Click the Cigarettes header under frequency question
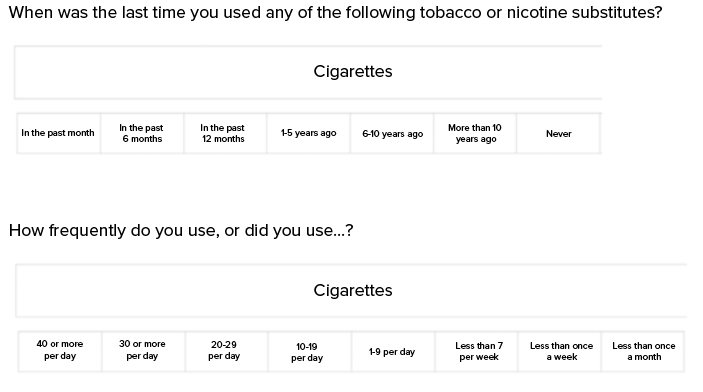 [351, 291]
